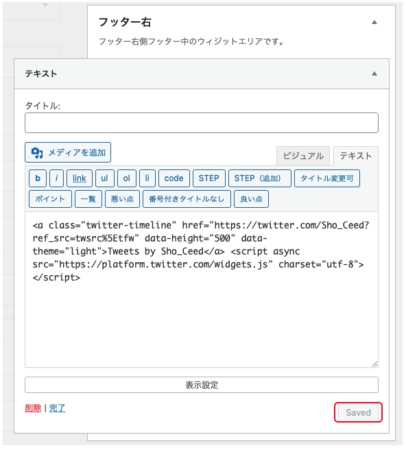Click the タイトル input field

click(x=201, y=123)
